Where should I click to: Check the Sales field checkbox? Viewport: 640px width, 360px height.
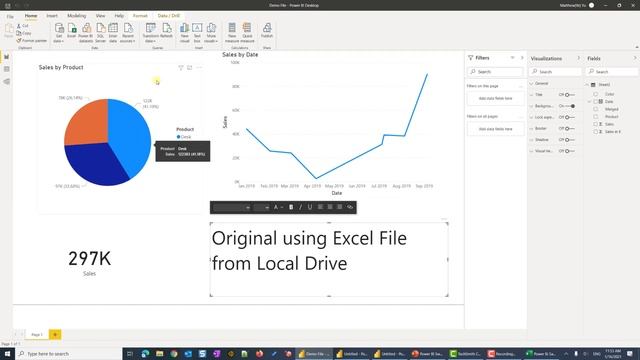(596, 124)
